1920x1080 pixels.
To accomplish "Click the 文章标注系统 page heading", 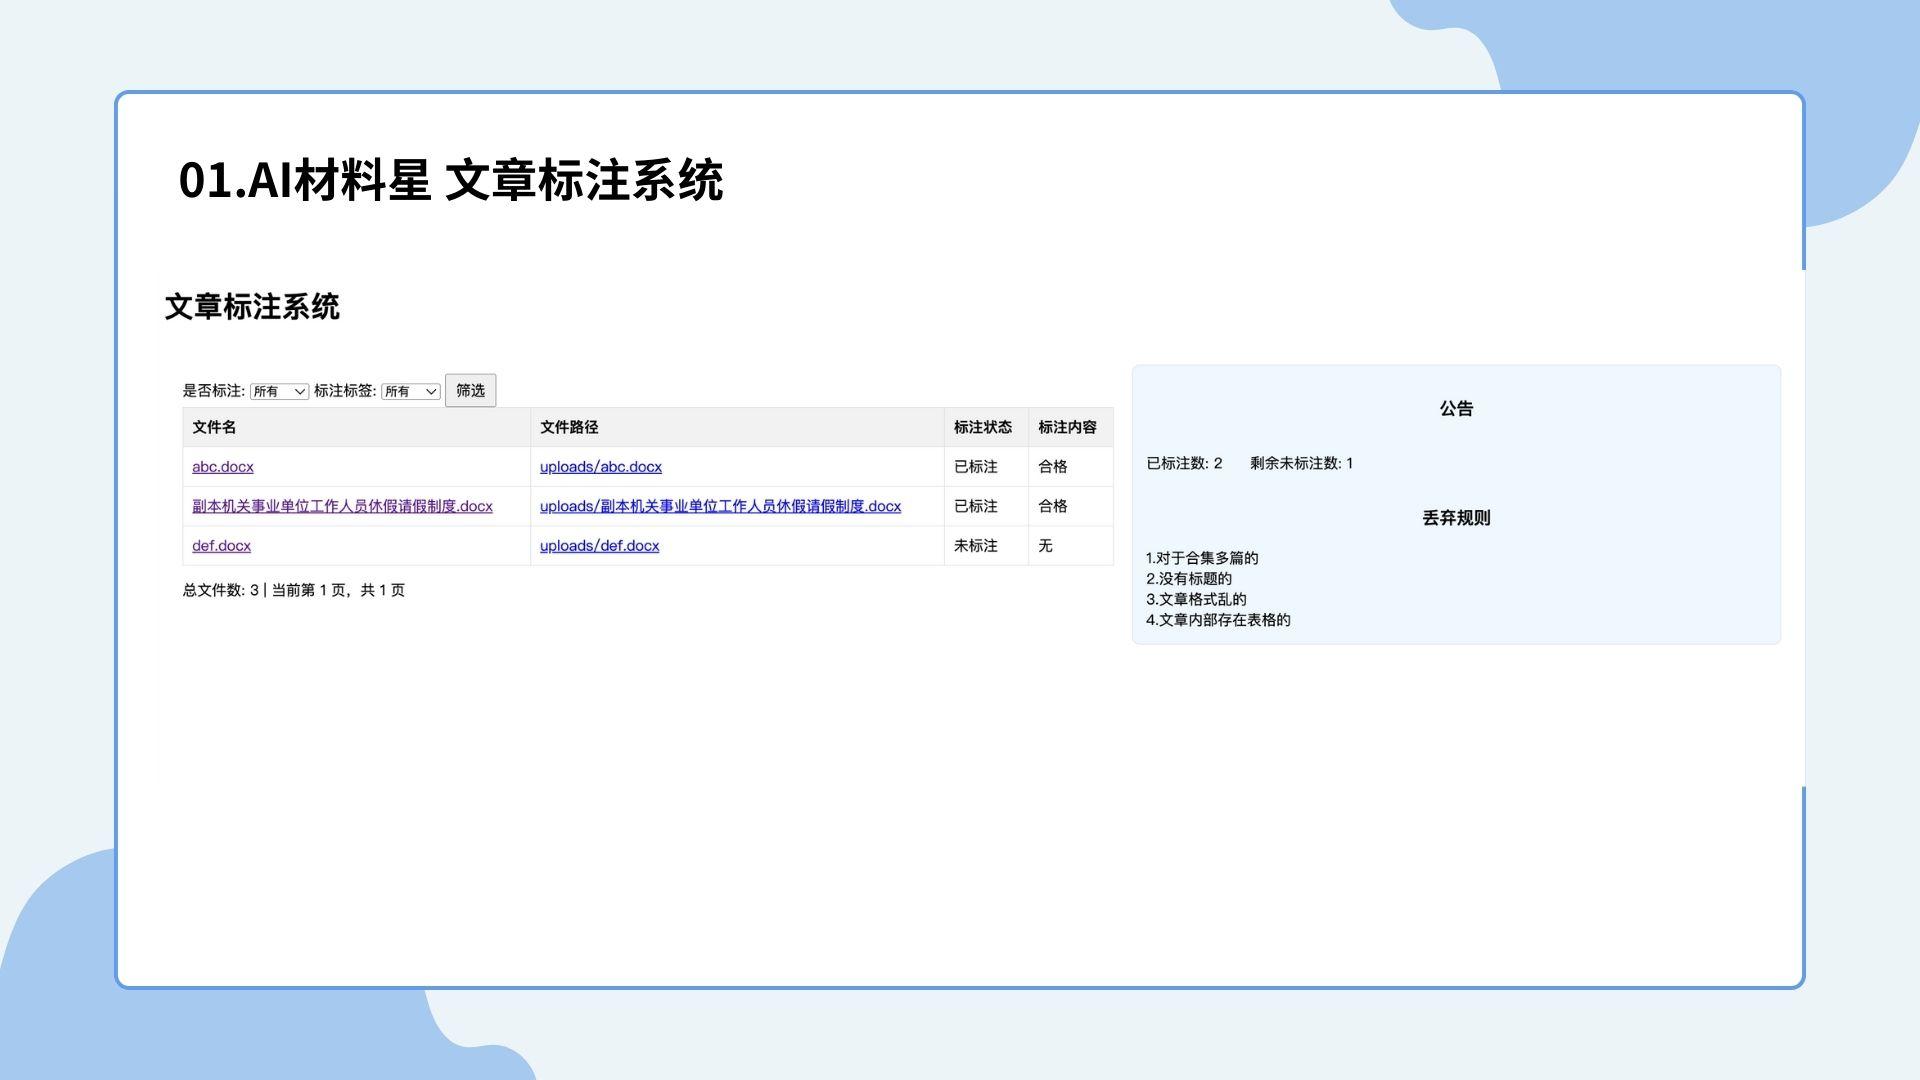I will pos(252,307).
